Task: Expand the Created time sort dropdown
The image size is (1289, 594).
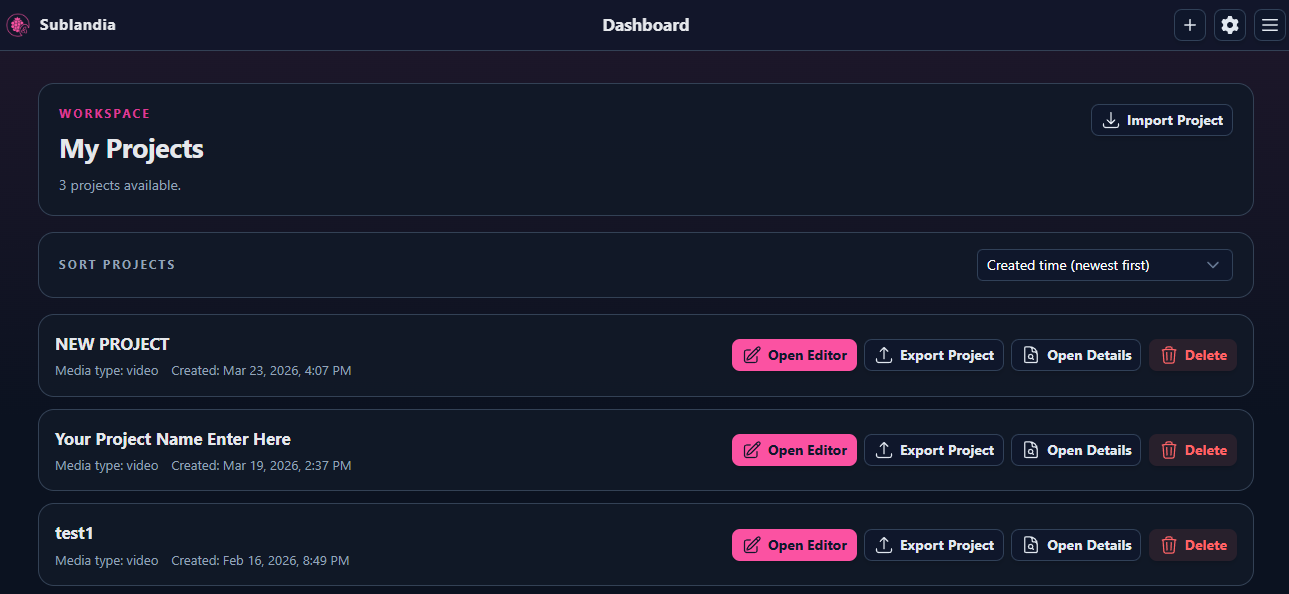Action: [x=1103, y=265]
